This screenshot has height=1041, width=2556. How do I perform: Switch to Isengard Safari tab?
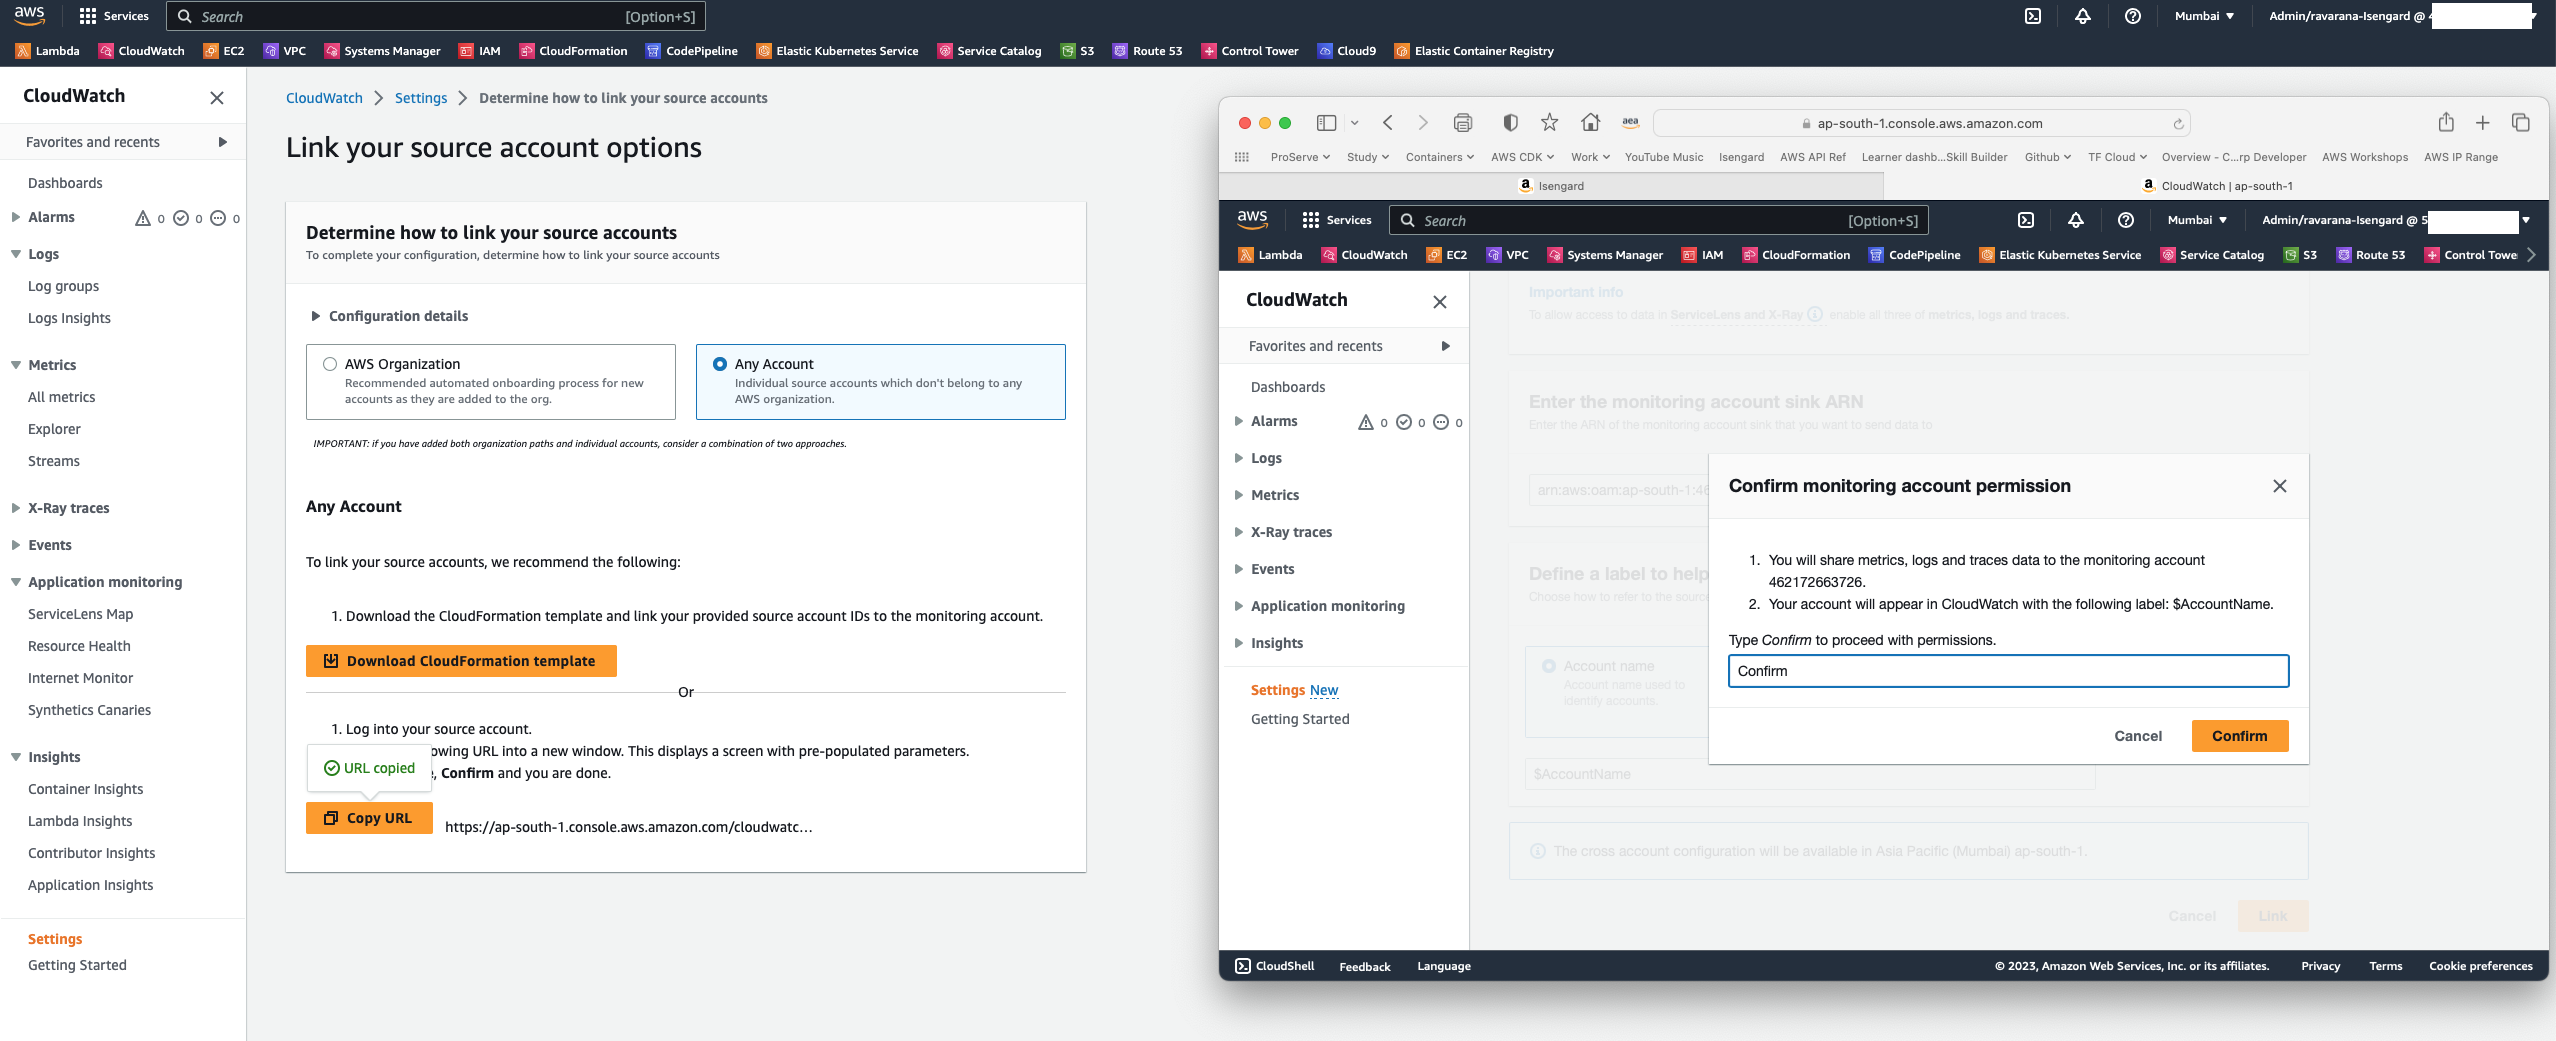1551,186
